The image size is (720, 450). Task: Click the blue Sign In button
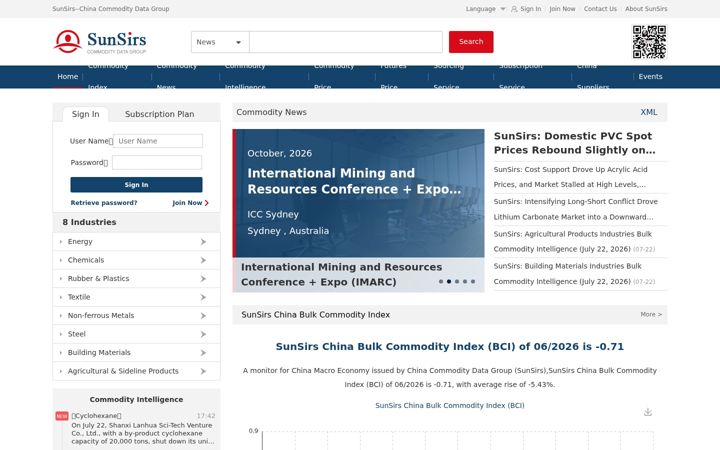(x=136, y=185)
